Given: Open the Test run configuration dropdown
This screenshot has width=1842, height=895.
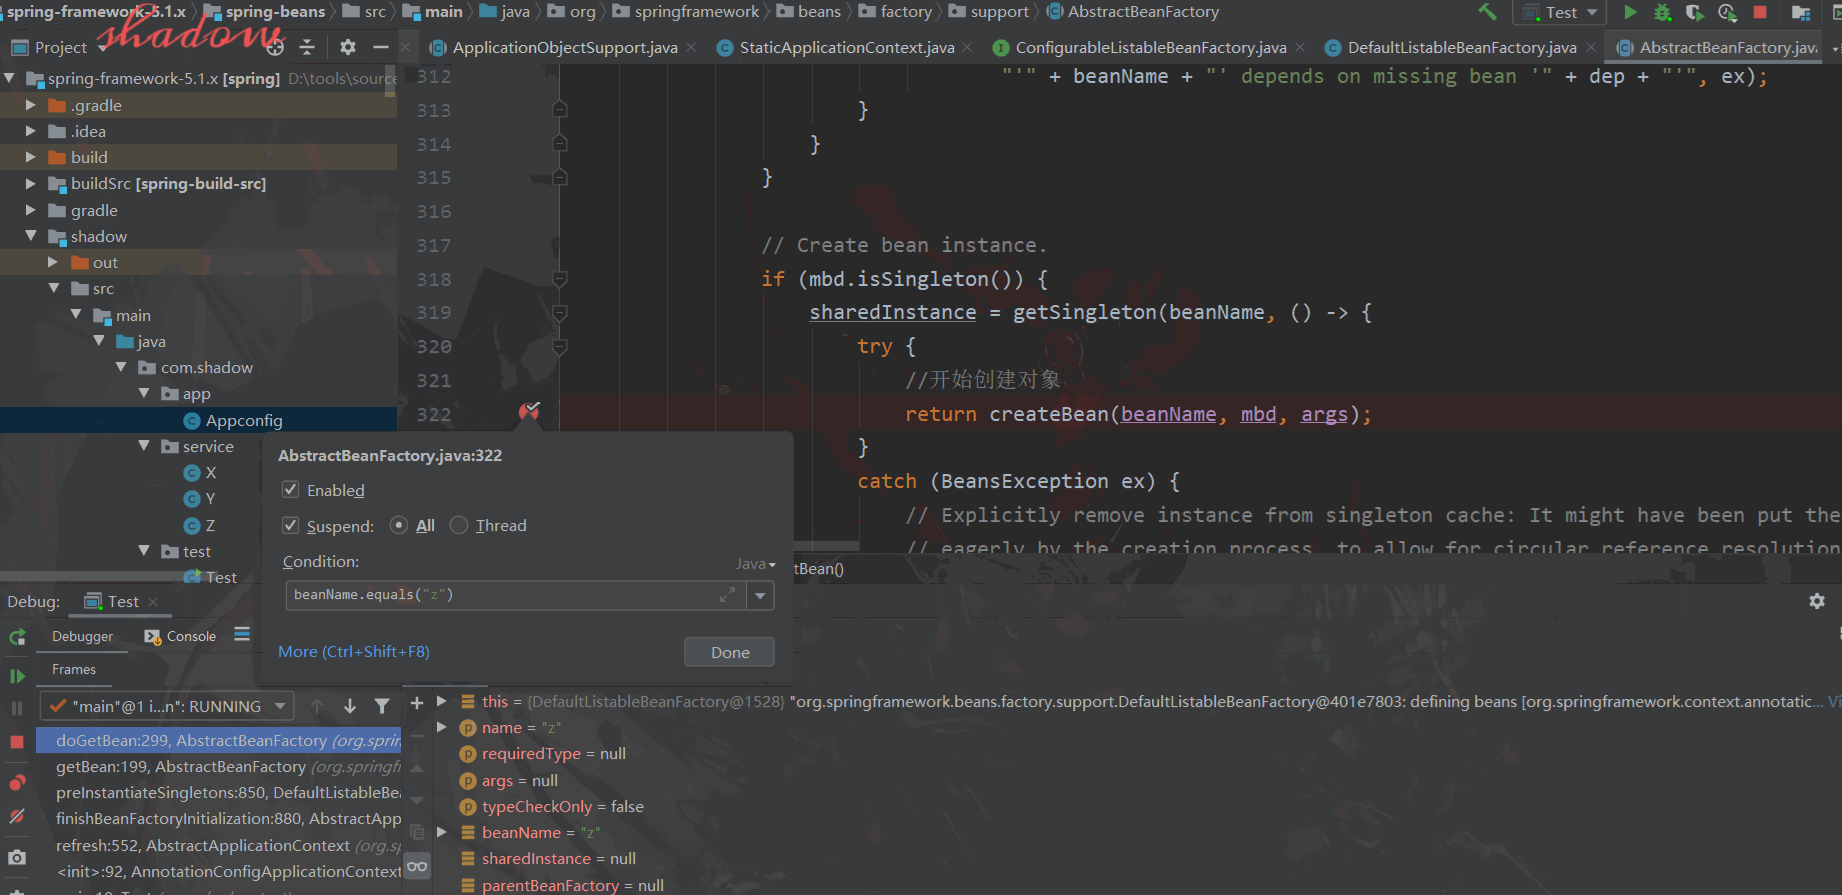Looking at the screenshot, I should point(1560,12).
